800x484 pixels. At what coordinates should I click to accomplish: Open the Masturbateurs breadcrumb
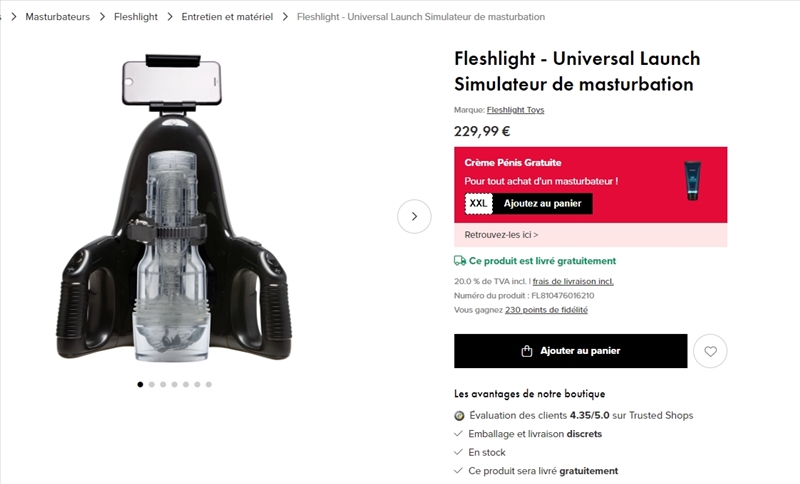pos(58,17)
